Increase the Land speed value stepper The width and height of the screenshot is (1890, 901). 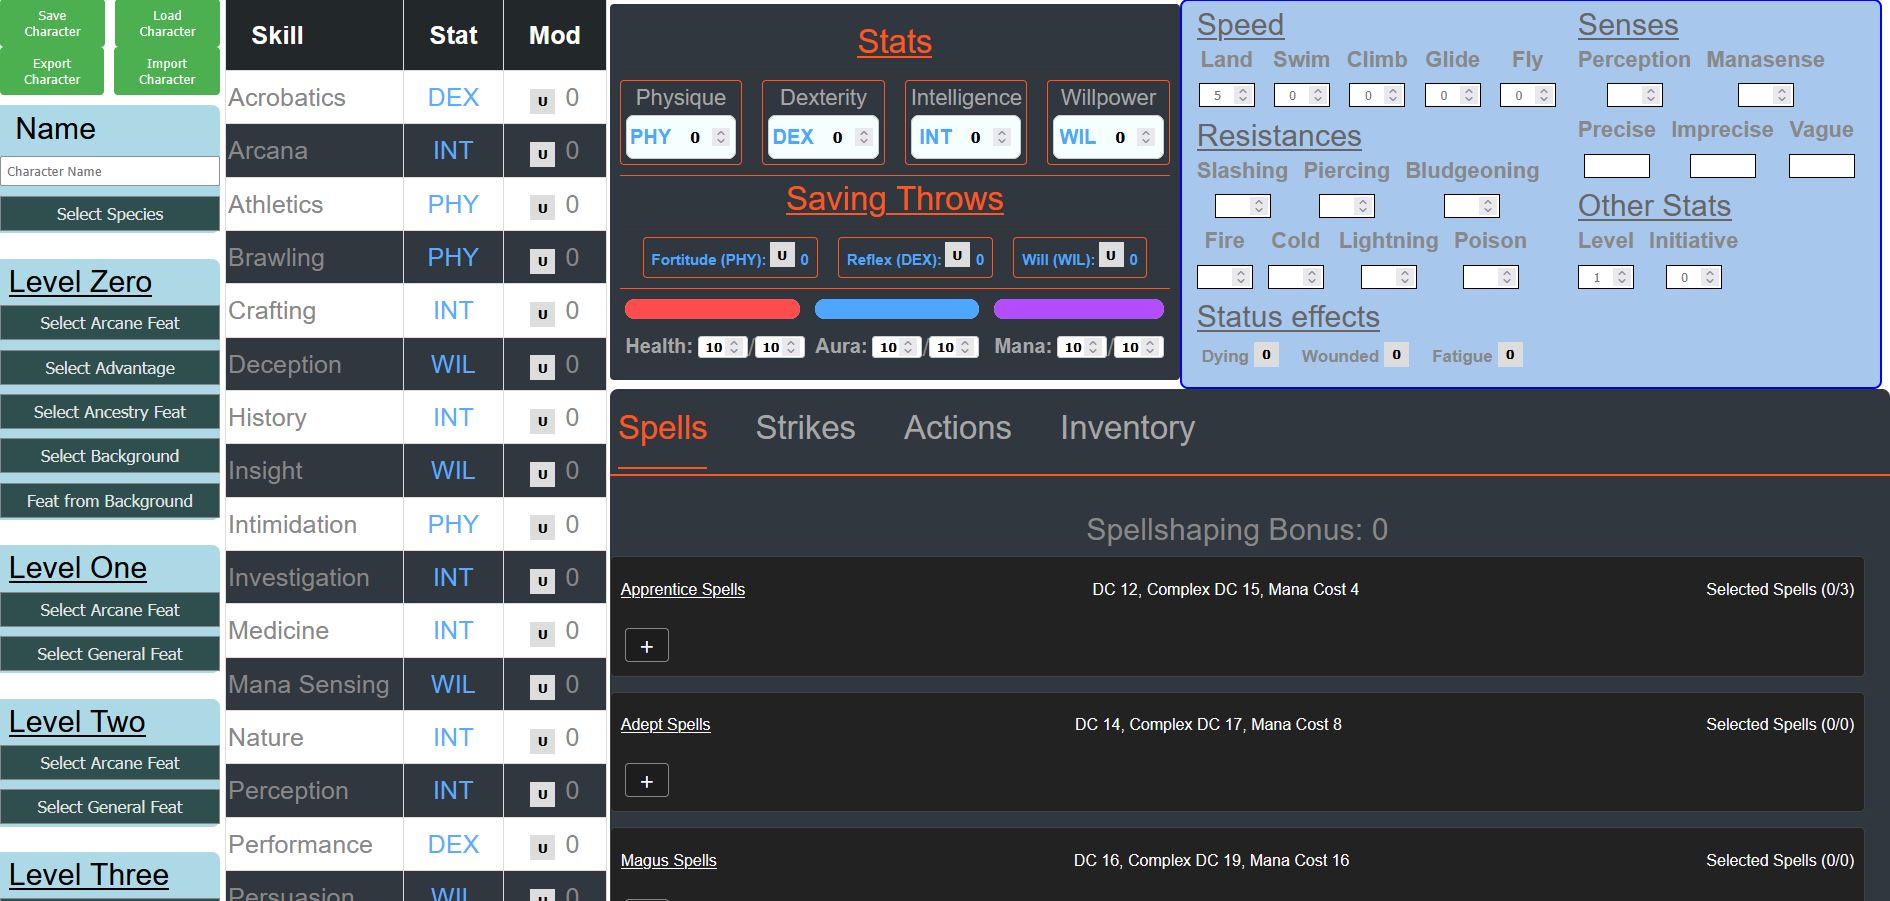(1243, 92)
